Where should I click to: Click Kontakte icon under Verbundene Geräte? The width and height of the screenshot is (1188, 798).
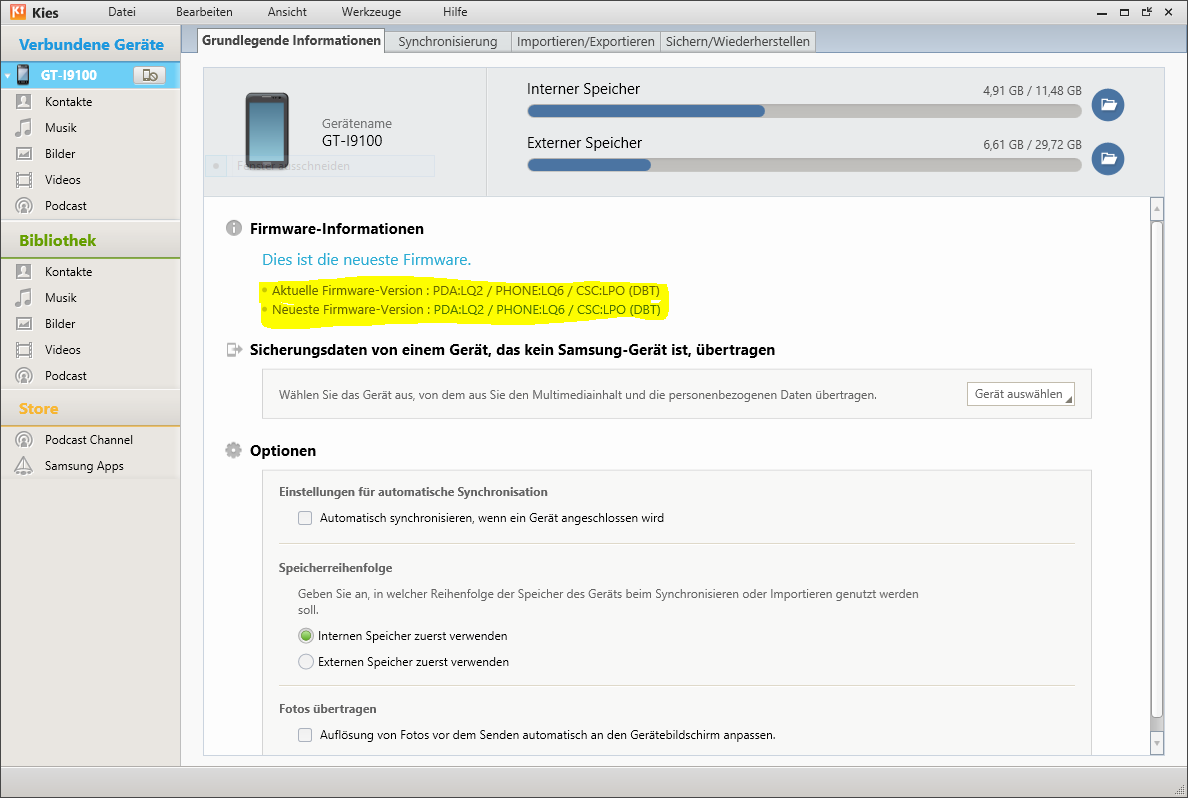tap(24, 102)
